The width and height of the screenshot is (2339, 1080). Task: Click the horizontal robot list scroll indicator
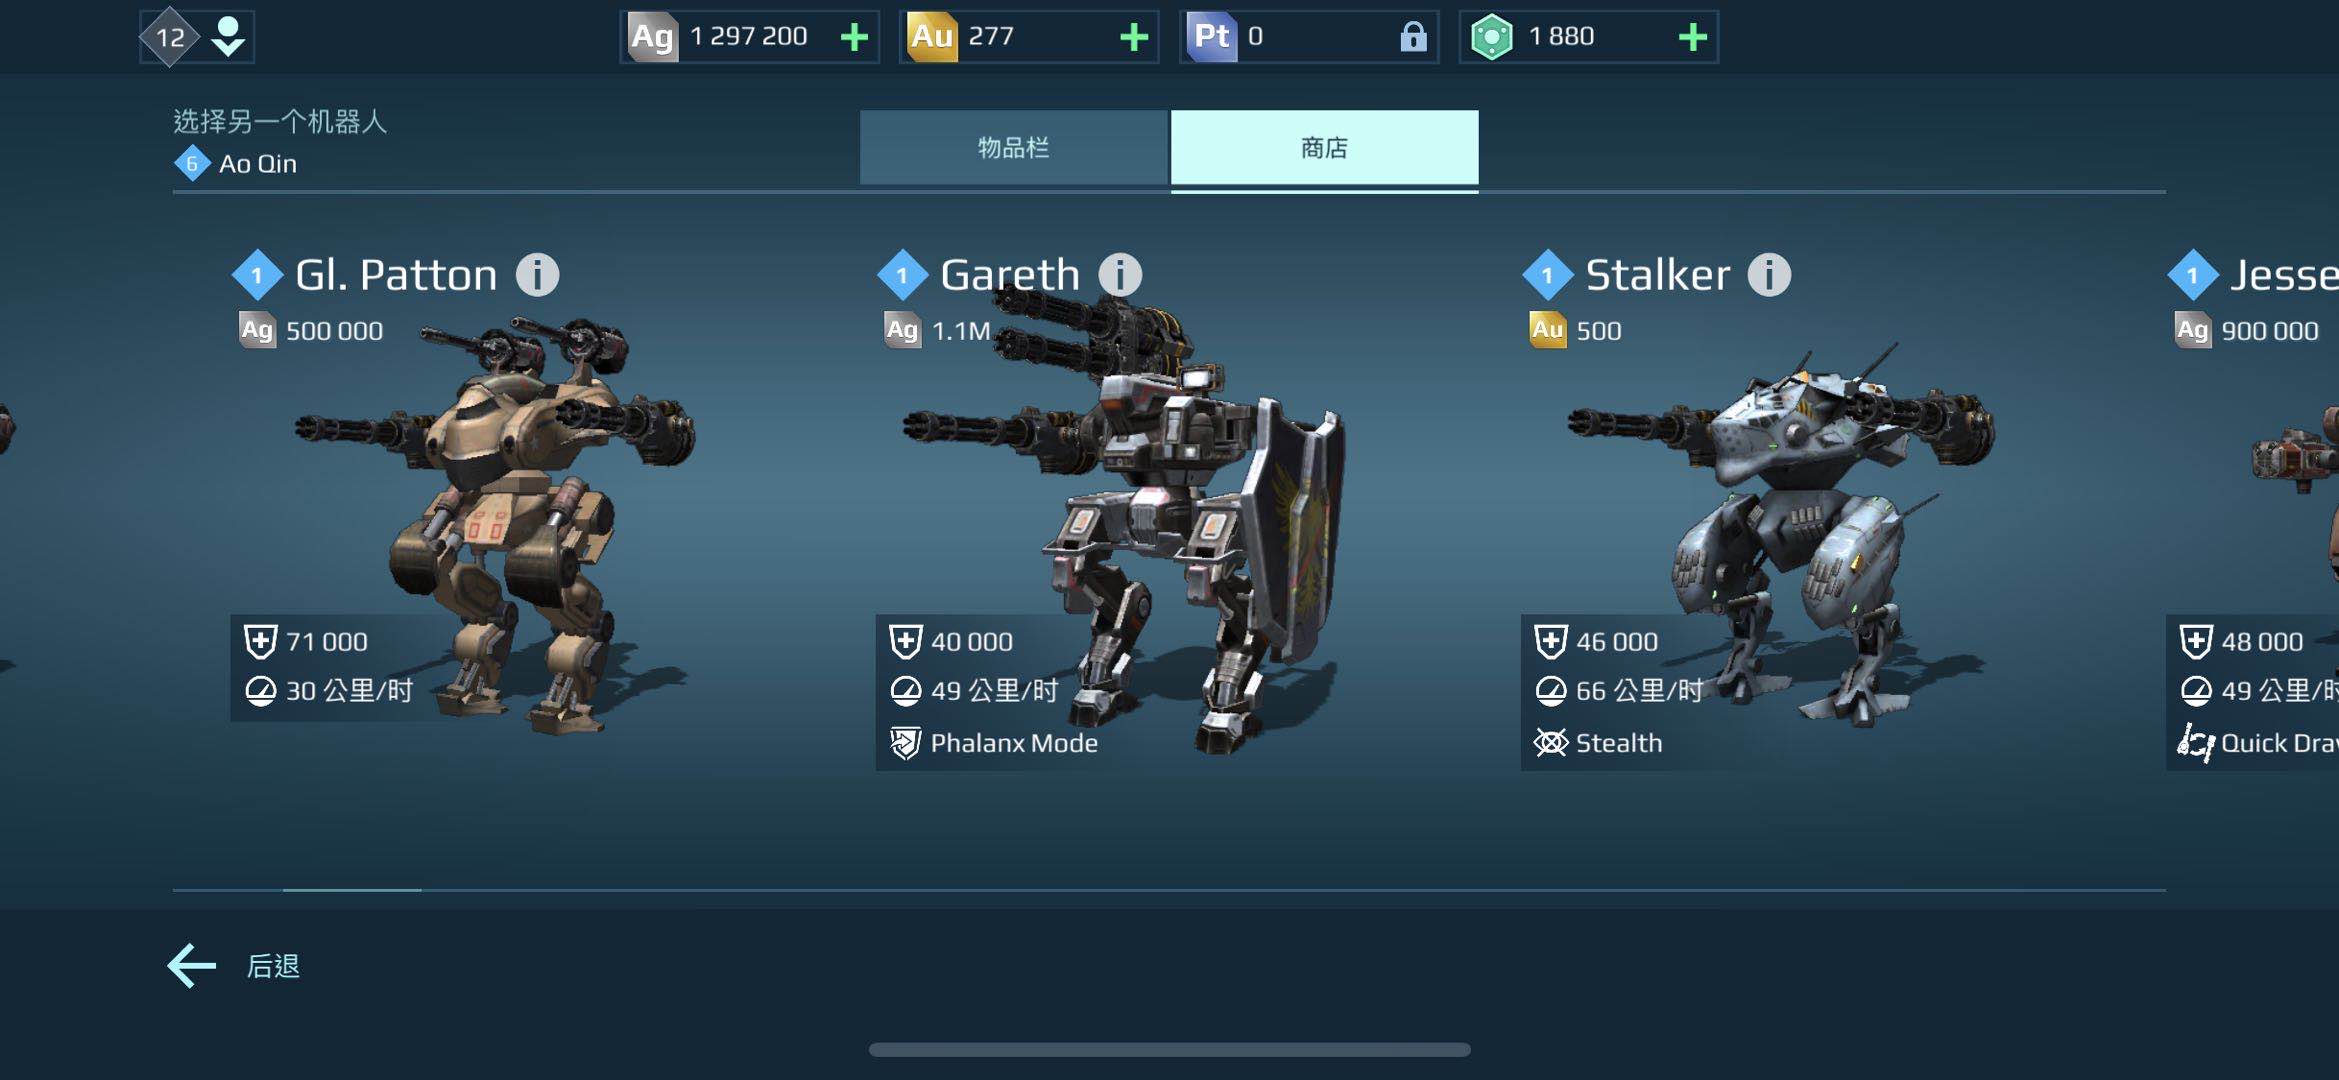click(x=352, y=889)
